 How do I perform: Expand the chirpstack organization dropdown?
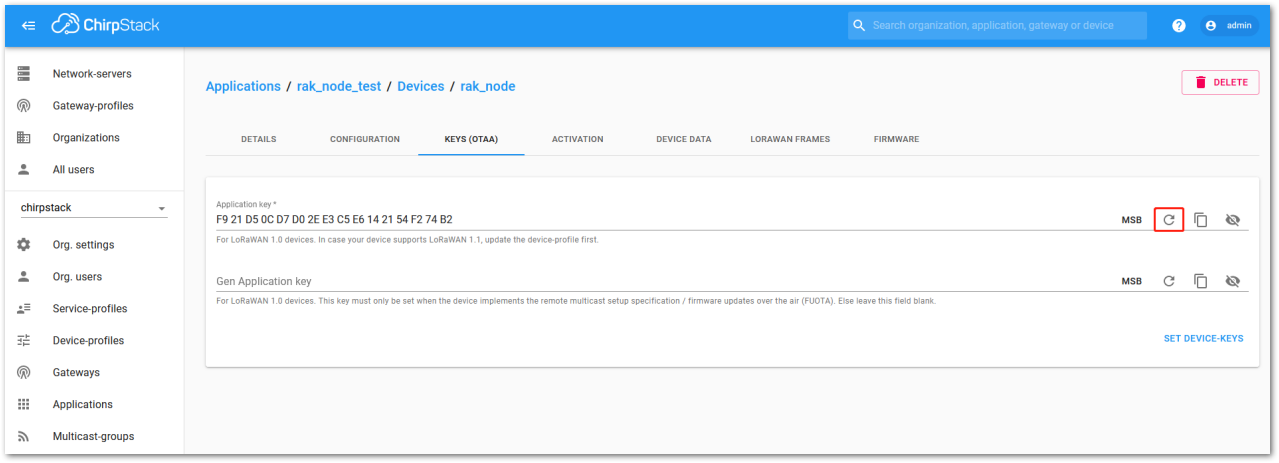pyautogui.click(x=94, y=208)
